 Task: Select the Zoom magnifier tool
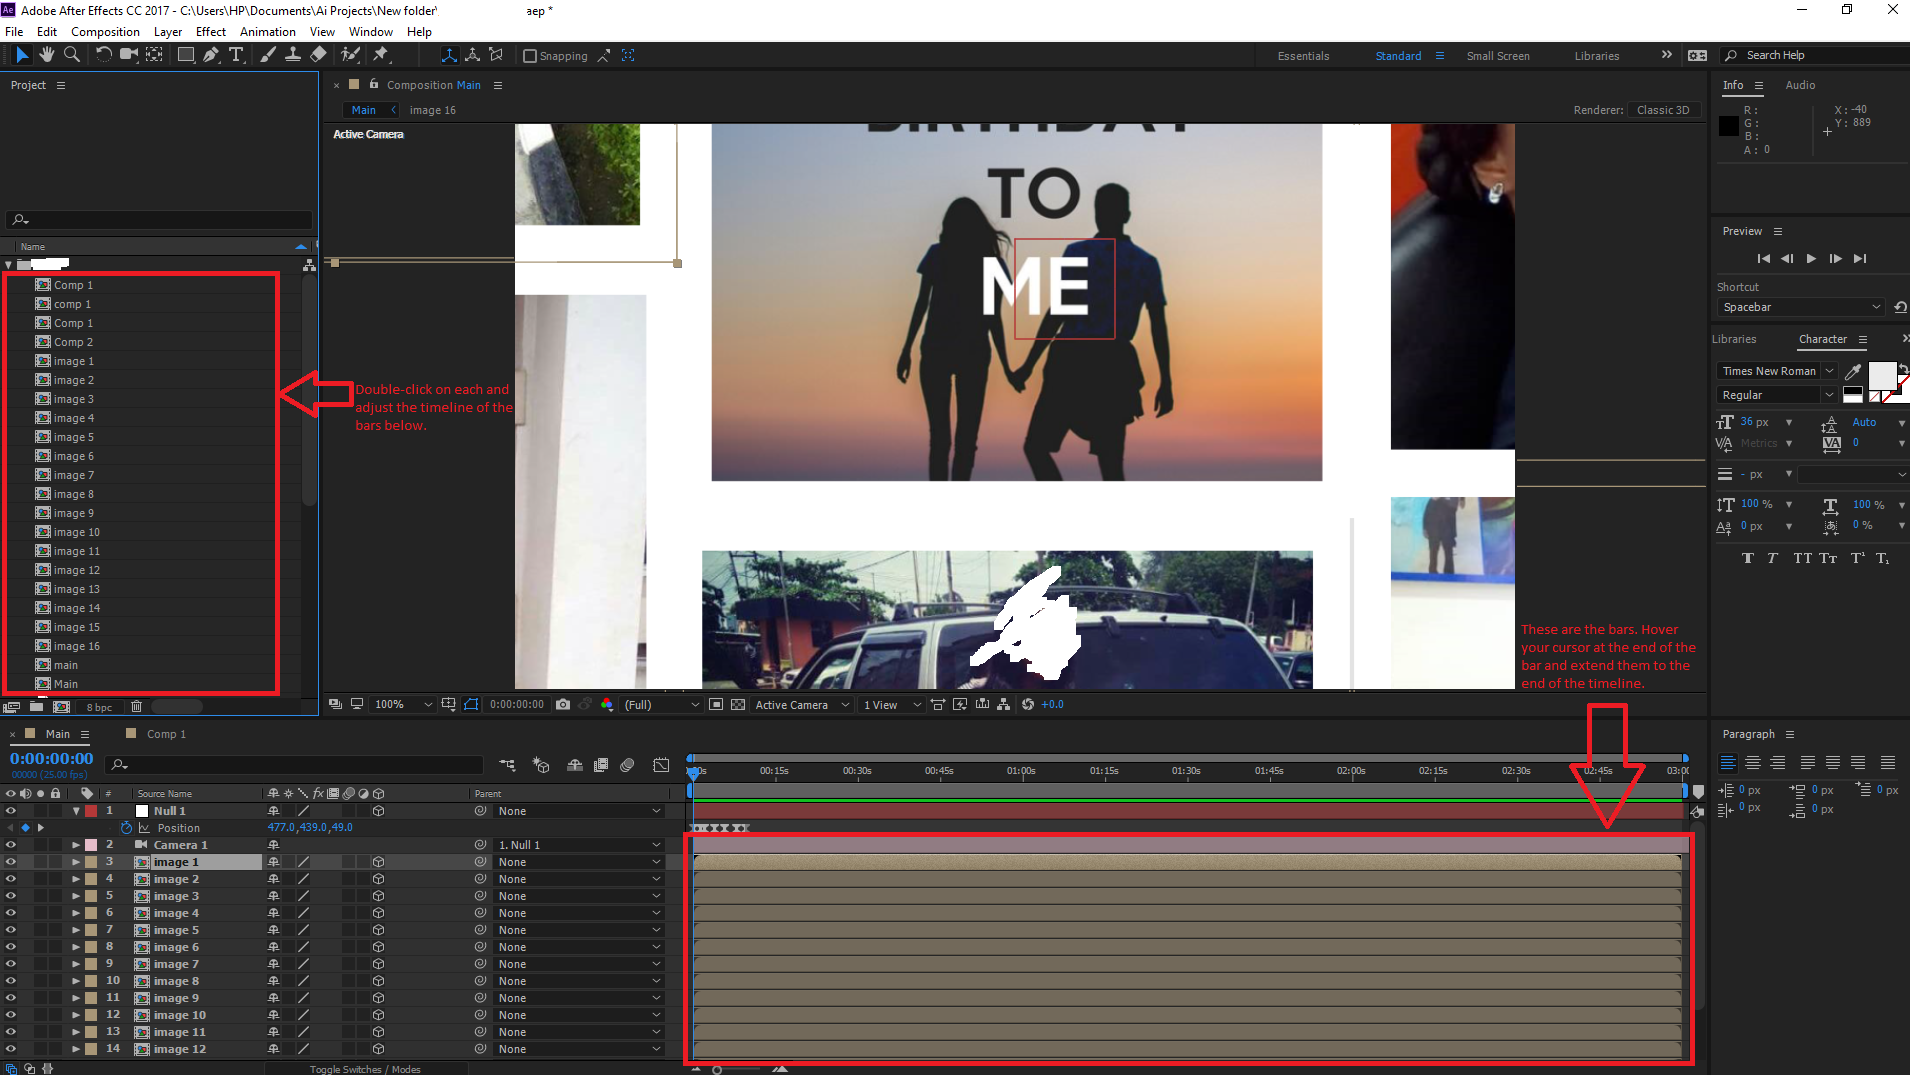click(x=72, y=55)
